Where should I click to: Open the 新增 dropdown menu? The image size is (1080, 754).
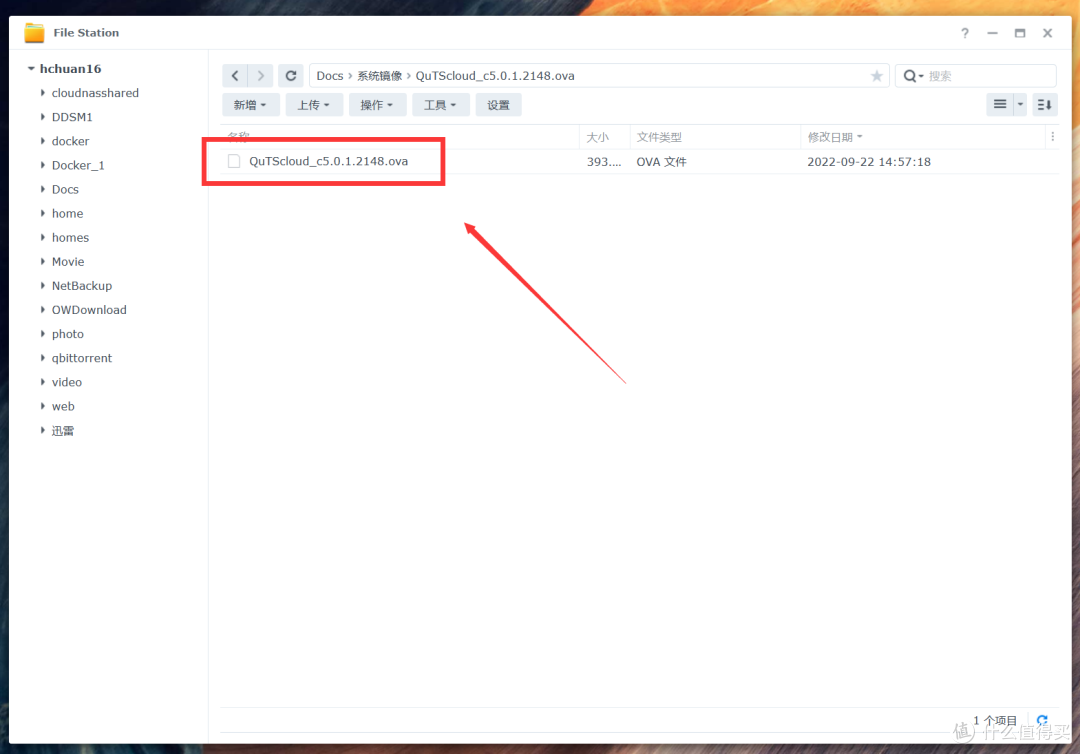[x=250, y=105]
